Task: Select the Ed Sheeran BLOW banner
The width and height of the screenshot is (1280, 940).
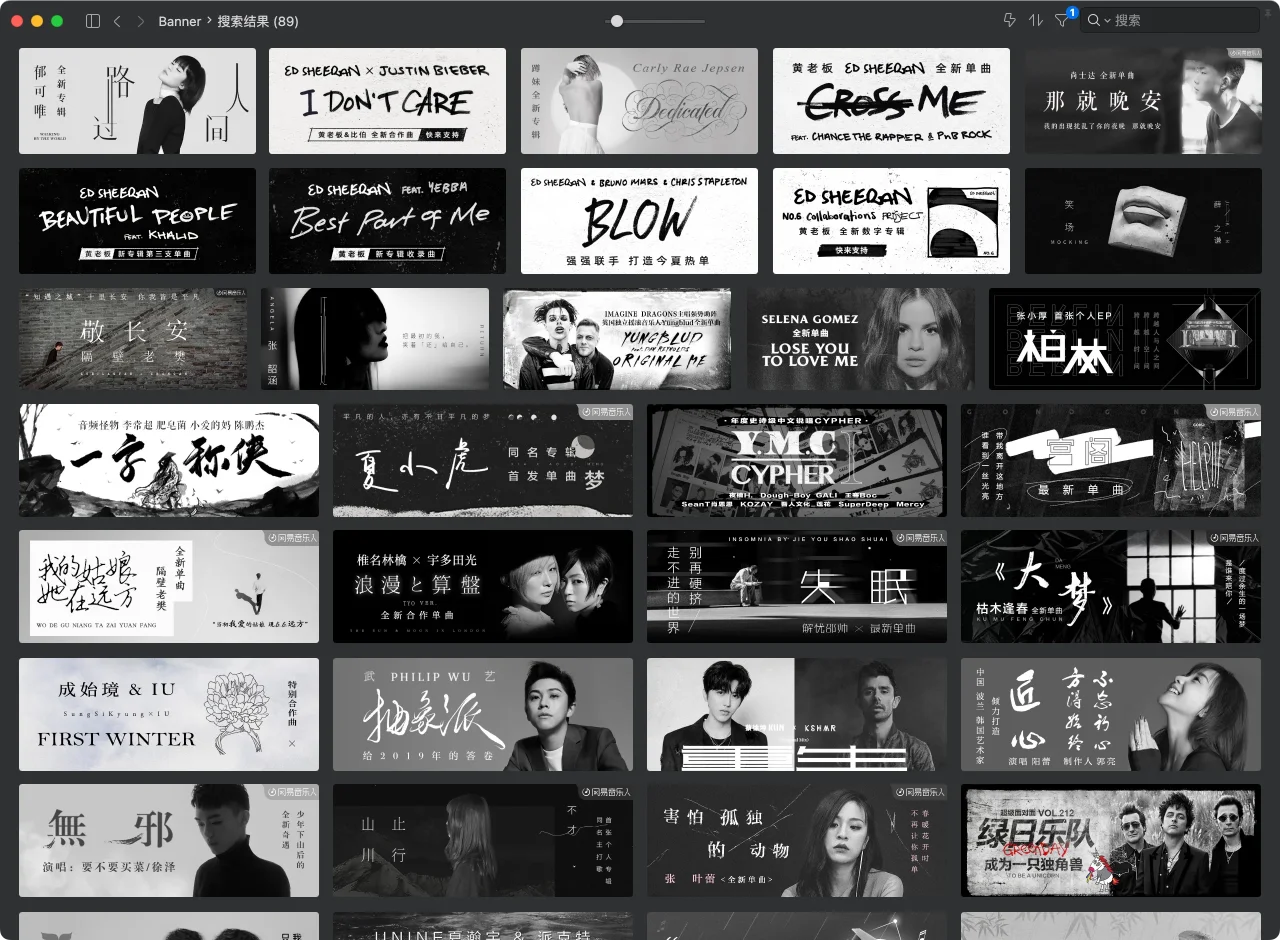Action: pyautogui.click(x=639, y=221)
